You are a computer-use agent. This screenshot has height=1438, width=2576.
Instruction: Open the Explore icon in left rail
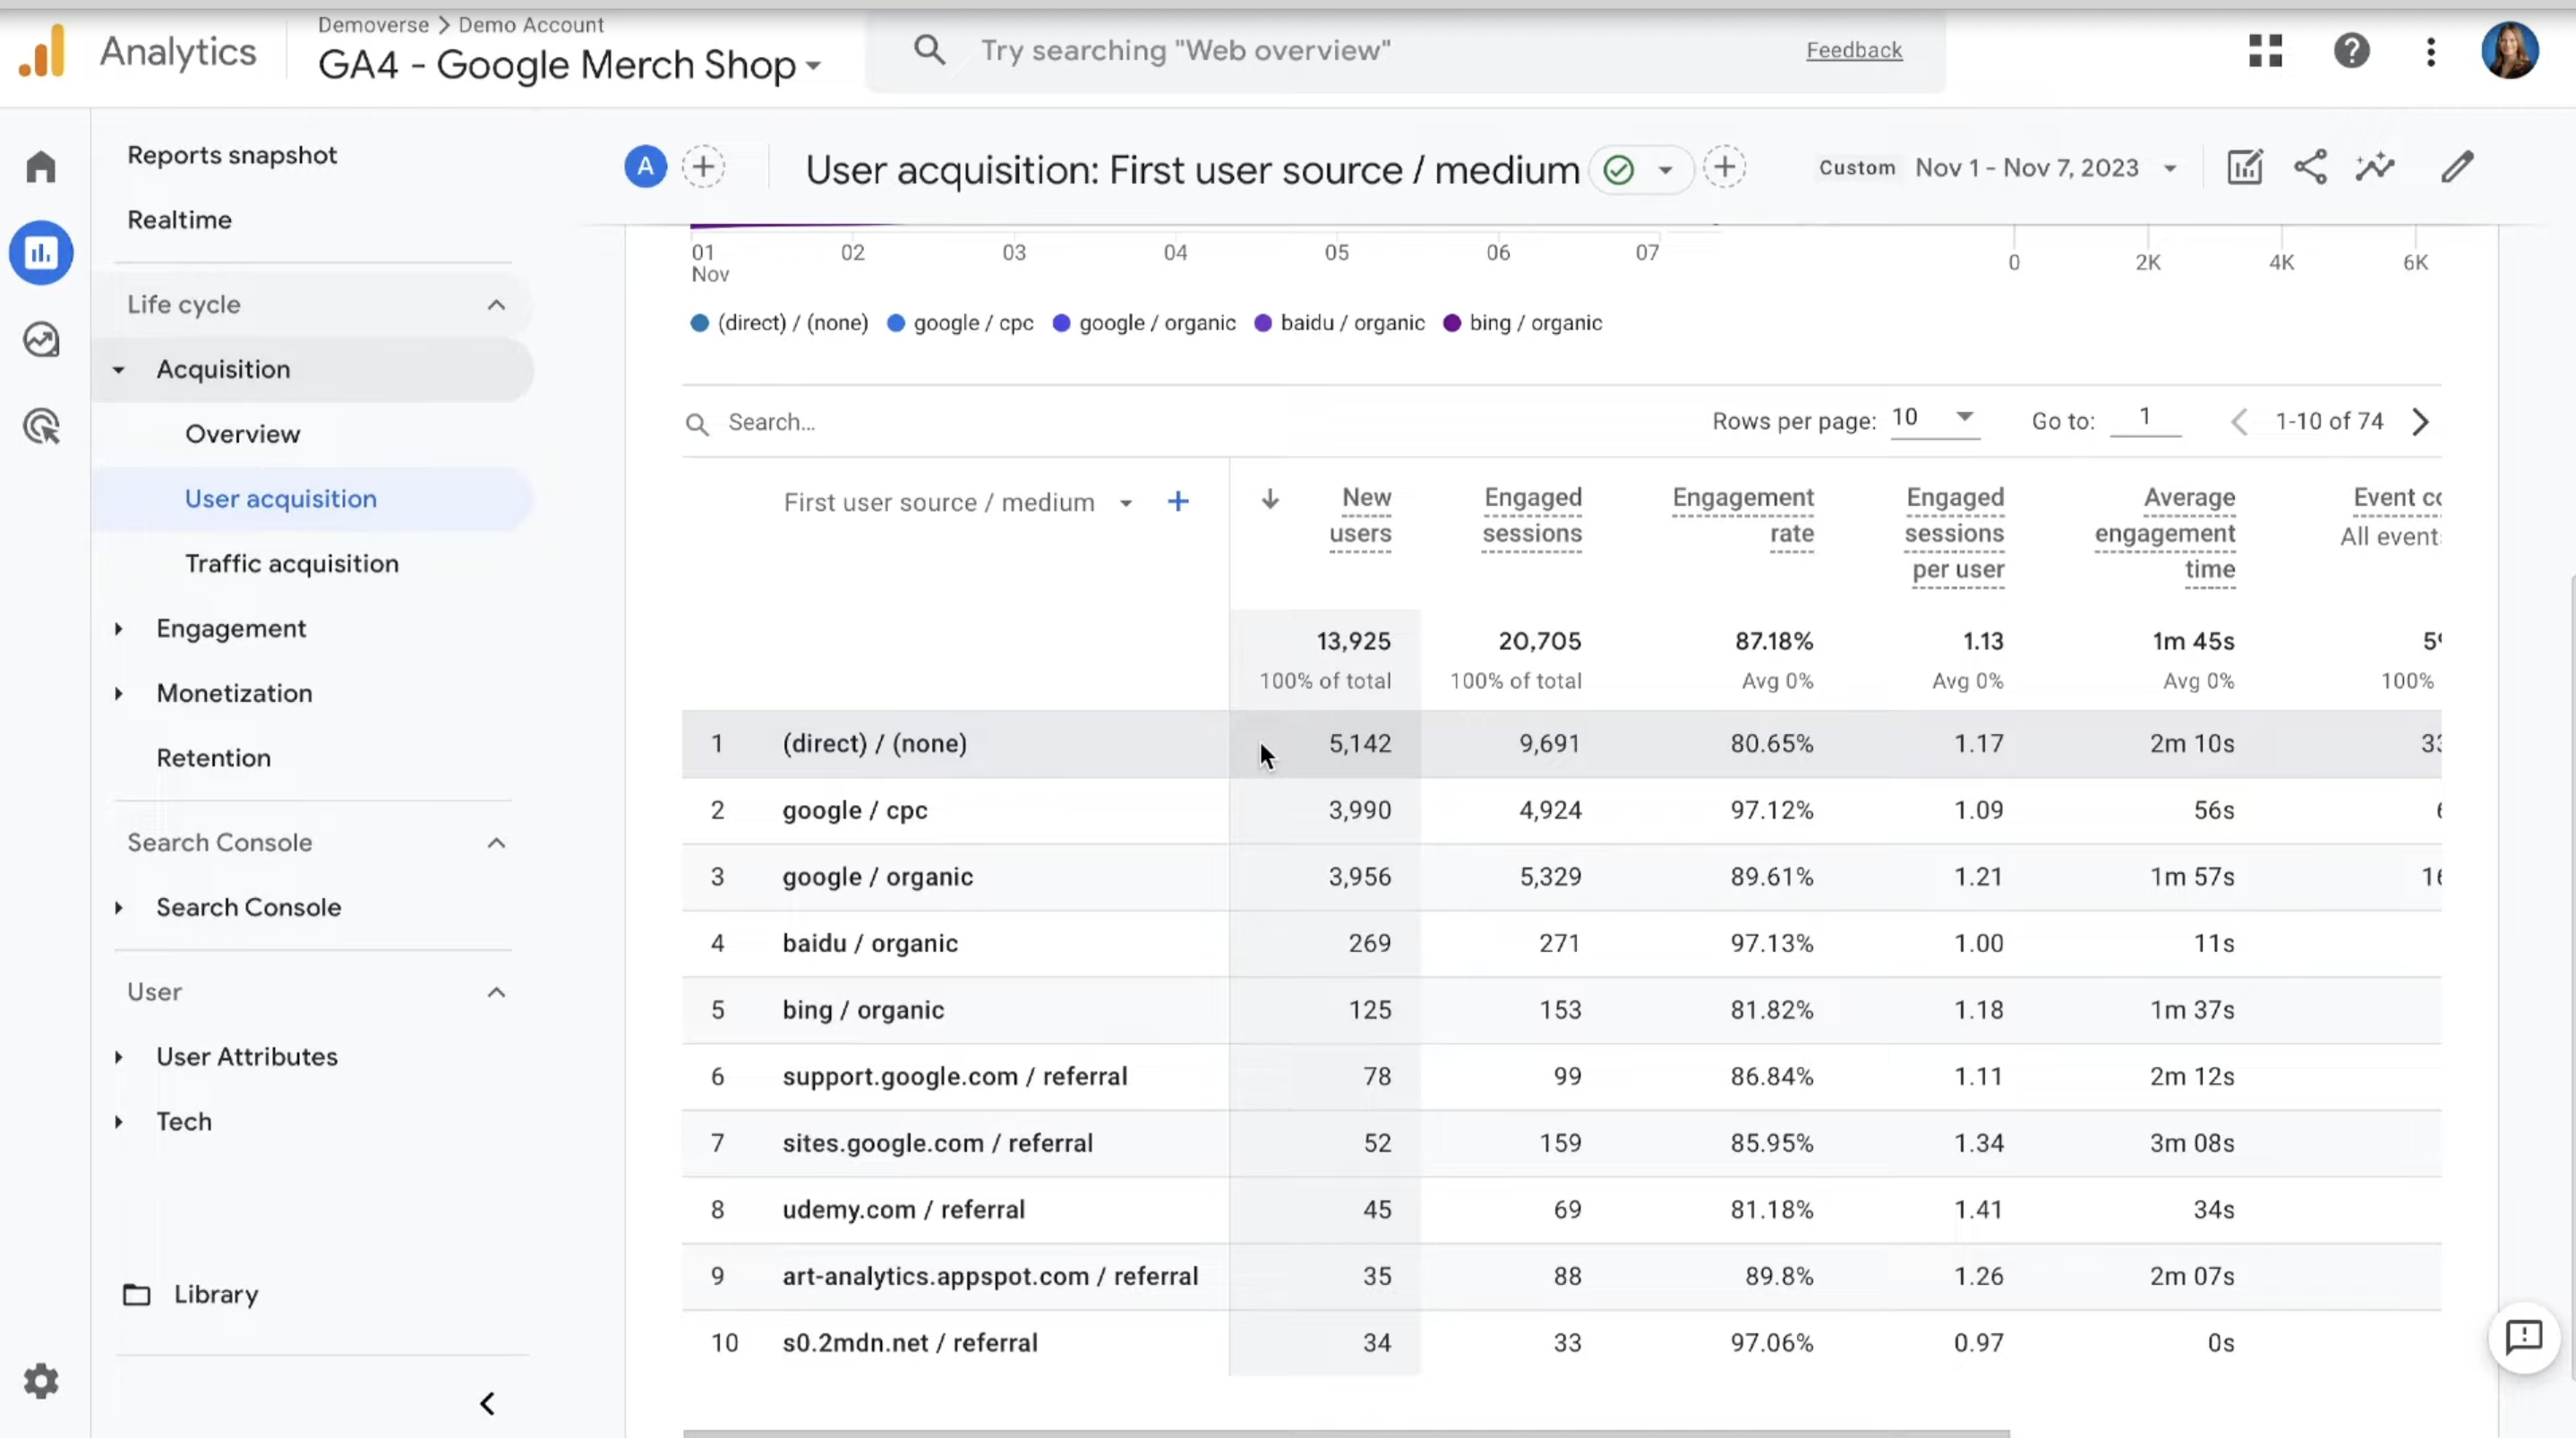coord(41,340)
